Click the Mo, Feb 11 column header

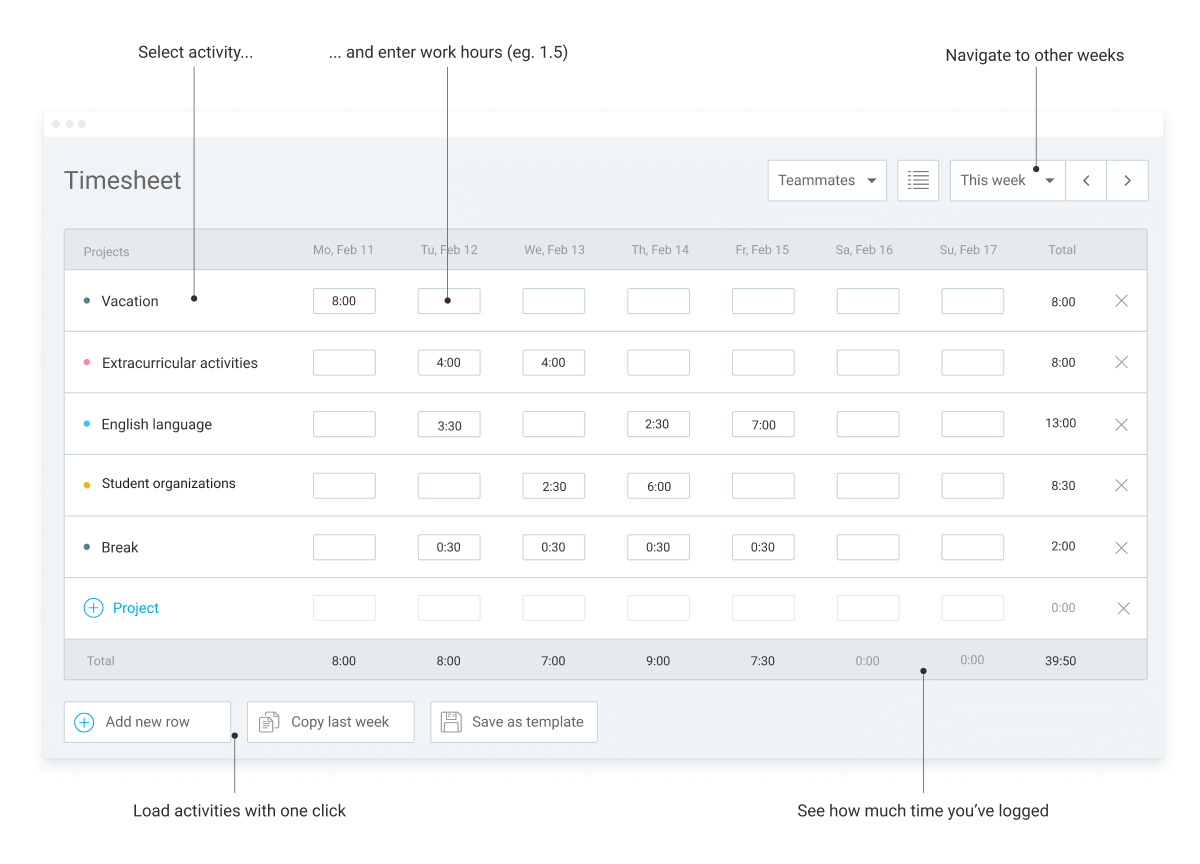pos(344,250)
